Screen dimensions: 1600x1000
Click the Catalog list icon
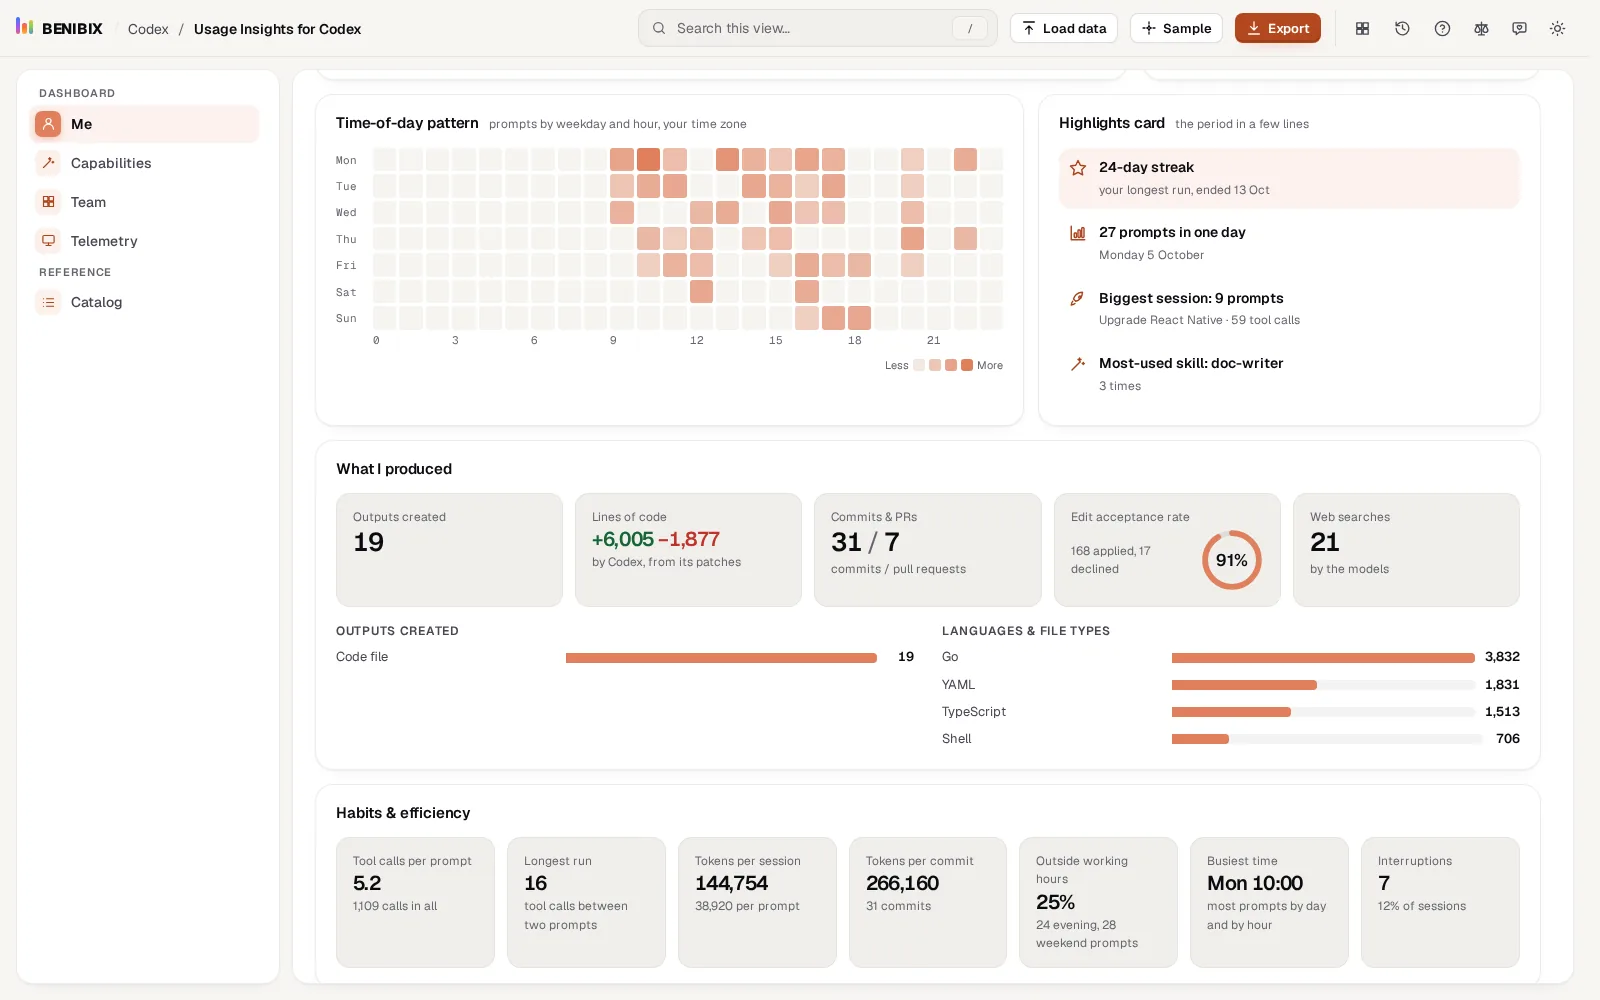(48, 302)
